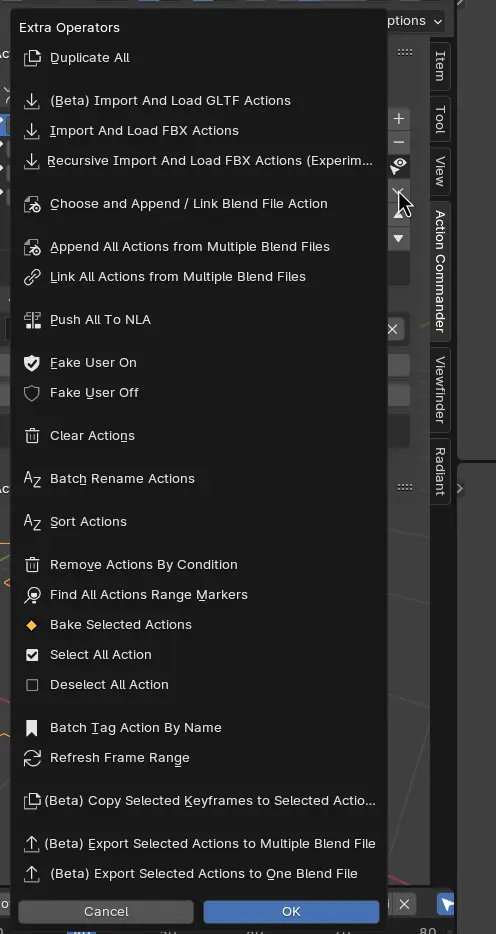496x934 pixels.
Task: Click the Deselect All Action empty box
Action: (32, 685)
